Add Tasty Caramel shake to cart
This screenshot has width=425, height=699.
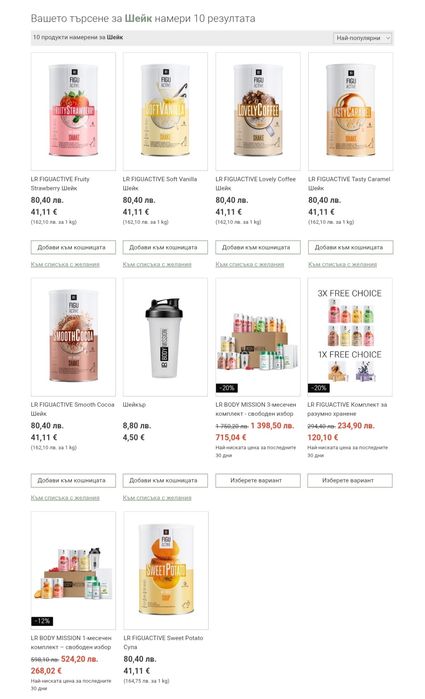pyautogui.click(x=351, y=247)
